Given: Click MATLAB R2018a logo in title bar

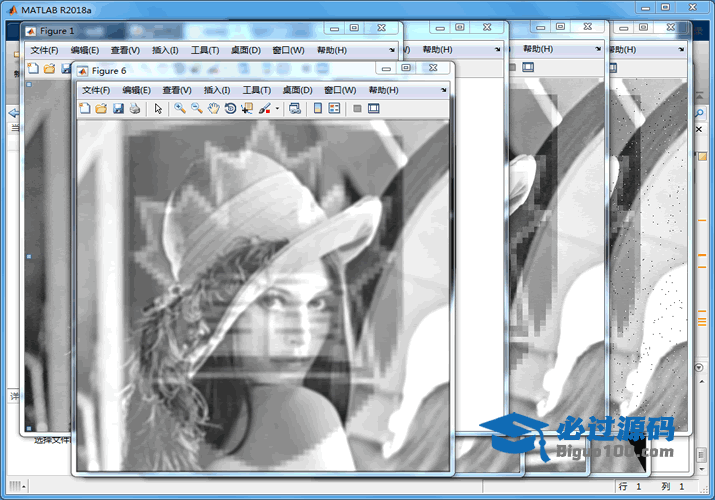Looking at the screenshot, I should (x=13, y=10).
